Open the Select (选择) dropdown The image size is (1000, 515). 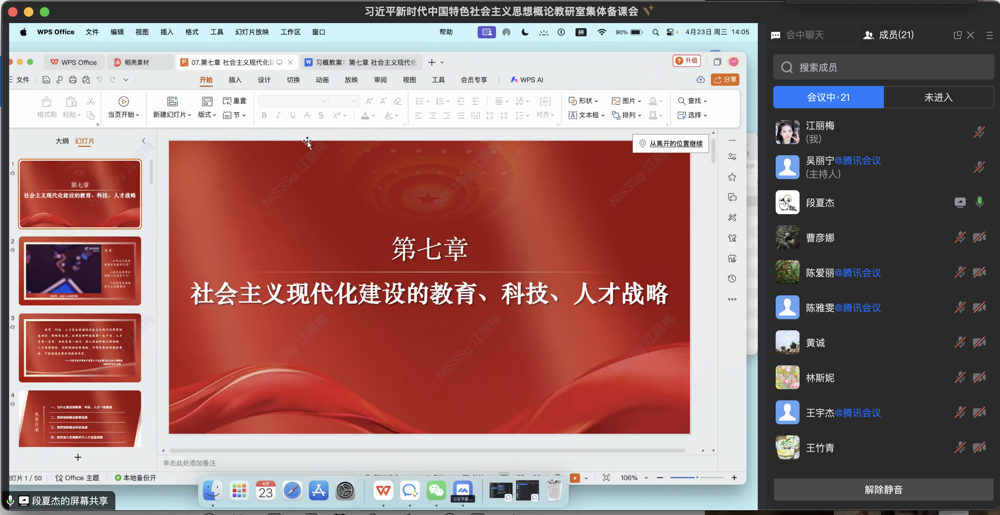(x=693, y=115)
